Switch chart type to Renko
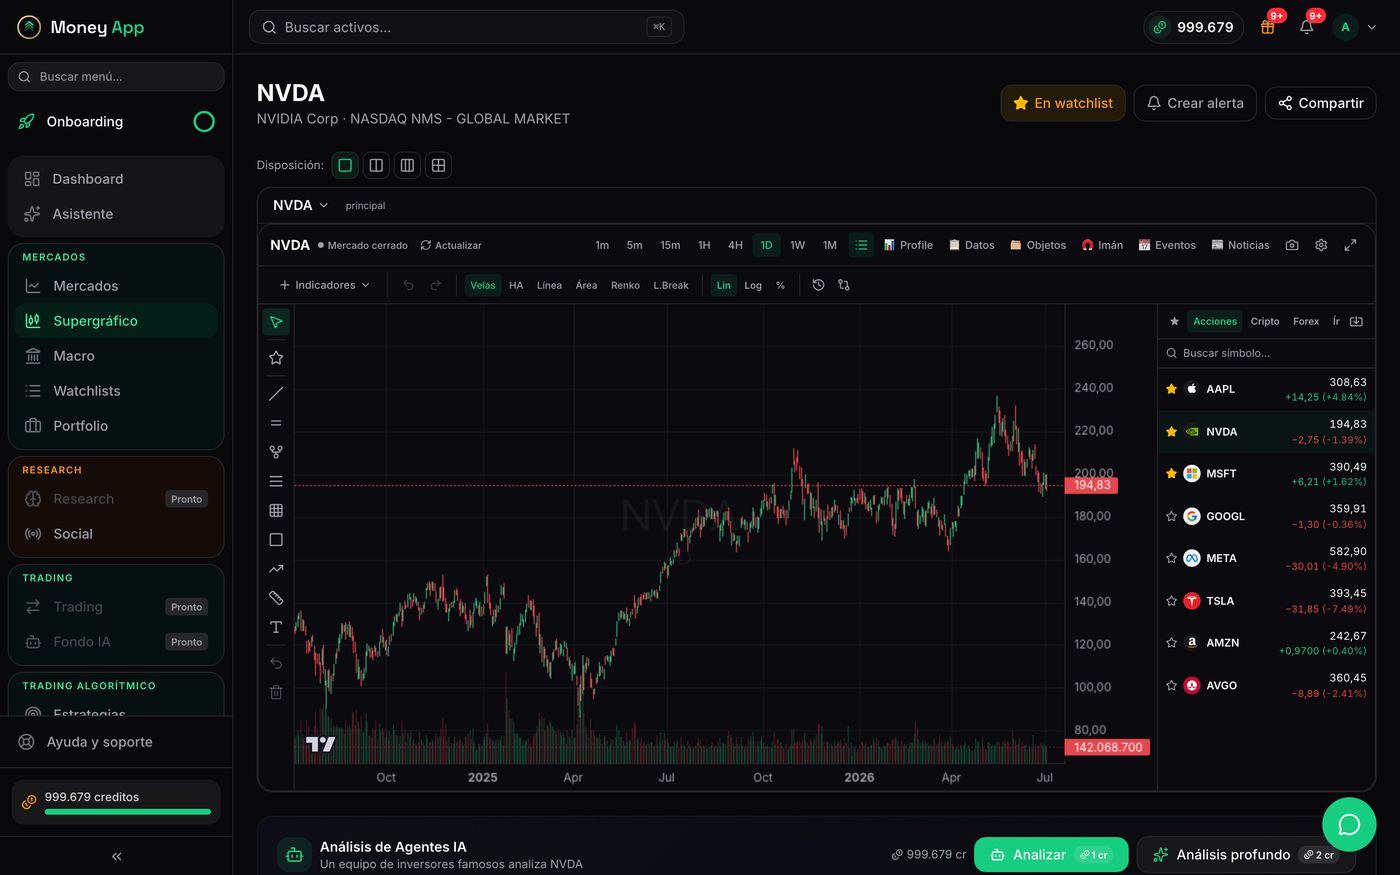1400x875 pixels. (x=625, y=285)
